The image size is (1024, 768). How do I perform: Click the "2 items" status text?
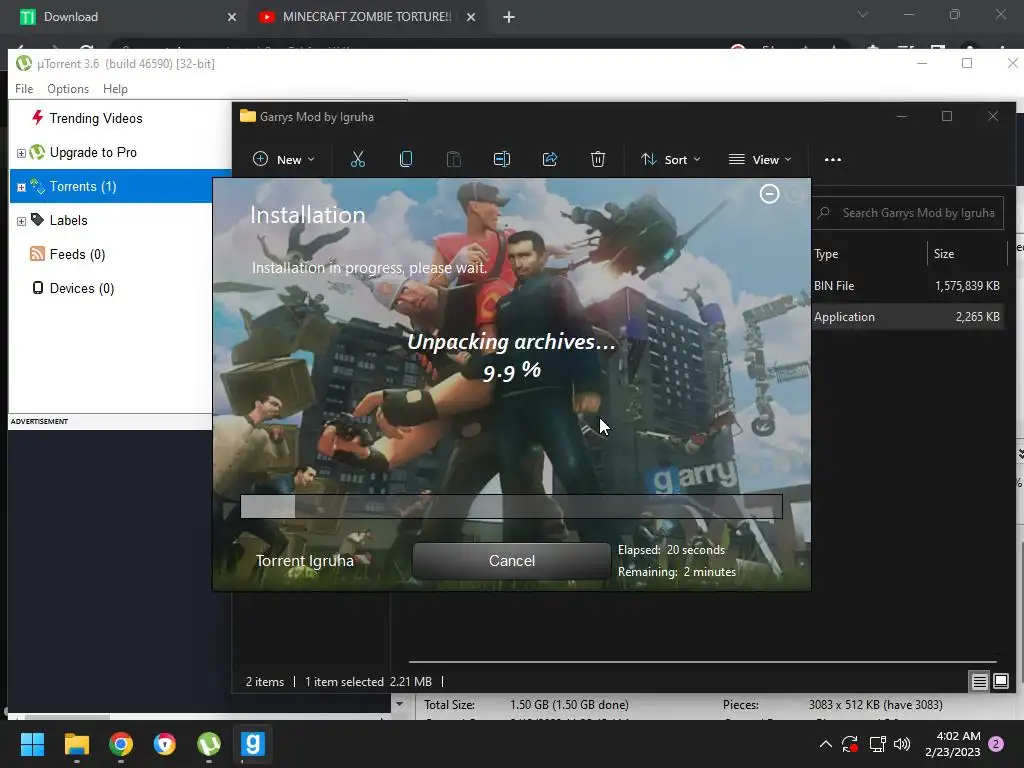264,682
